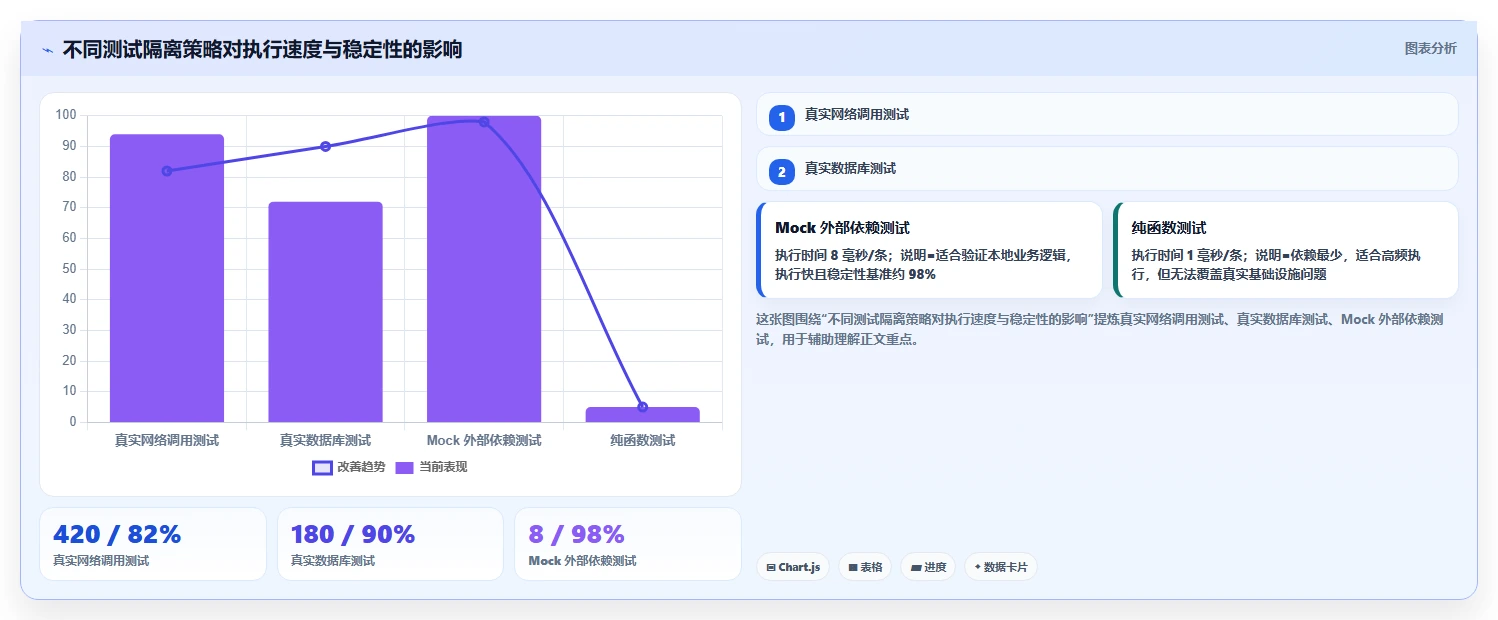Click the trend line point above 纯函数测试
The width and height of the screenshot is (1498, 620).
(642, 407)
